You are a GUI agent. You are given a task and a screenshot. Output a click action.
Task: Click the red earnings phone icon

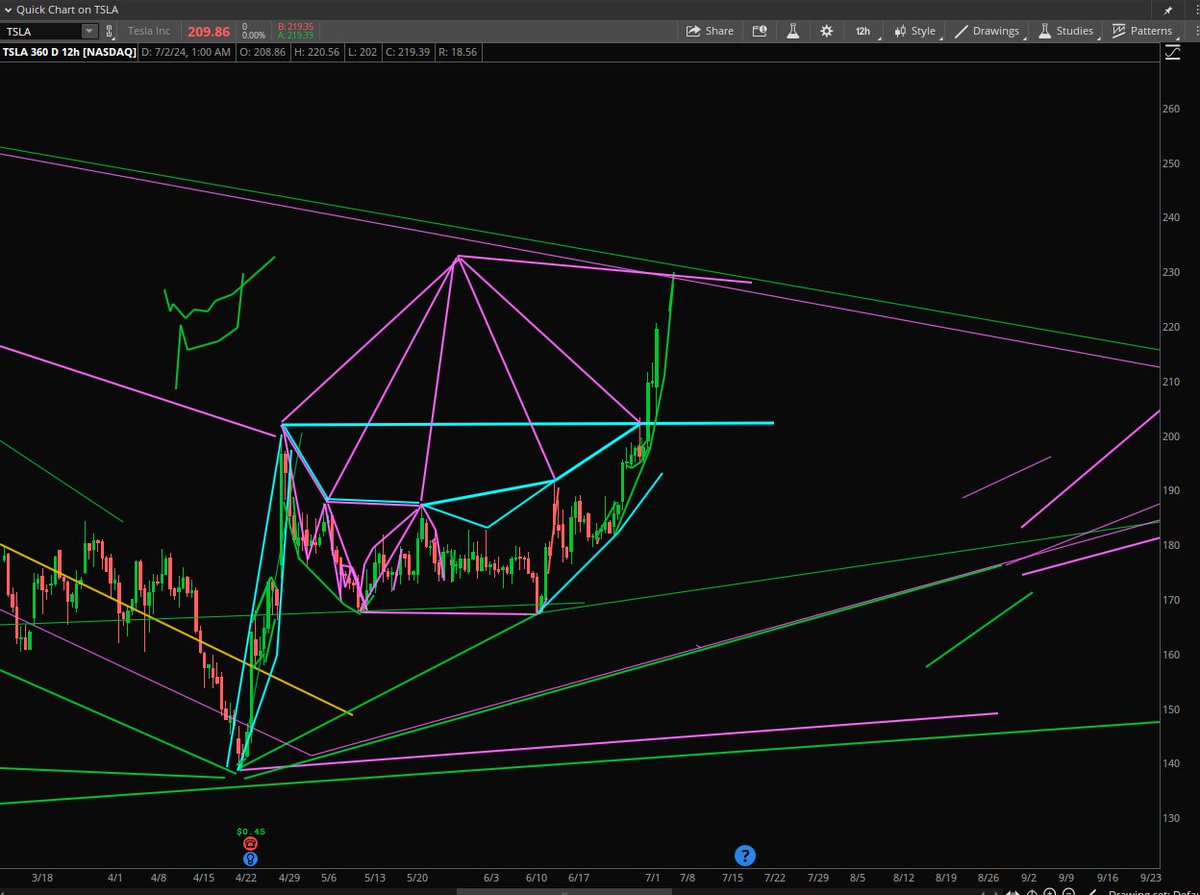pos(249,844)
